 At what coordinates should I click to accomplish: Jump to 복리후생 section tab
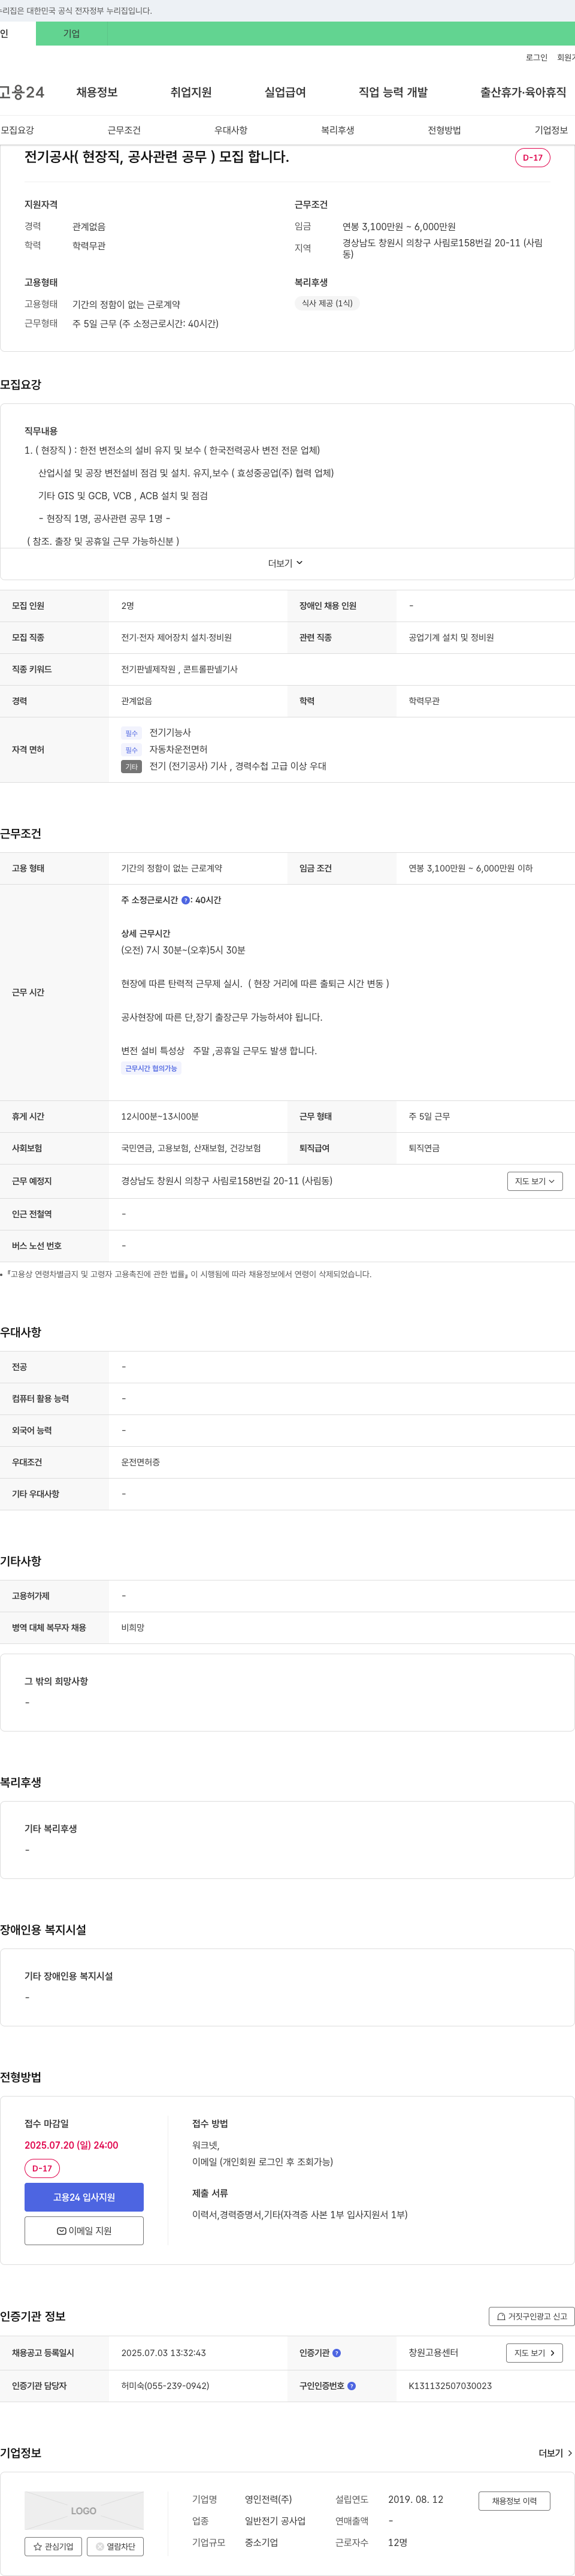coord(338,130)
